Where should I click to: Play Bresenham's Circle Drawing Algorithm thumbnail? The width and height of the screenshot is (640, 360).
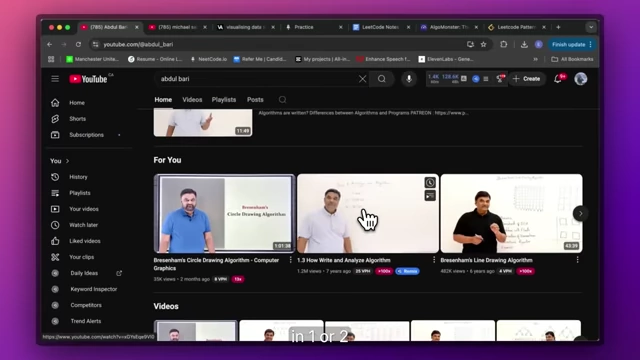[x=224, y=213]
